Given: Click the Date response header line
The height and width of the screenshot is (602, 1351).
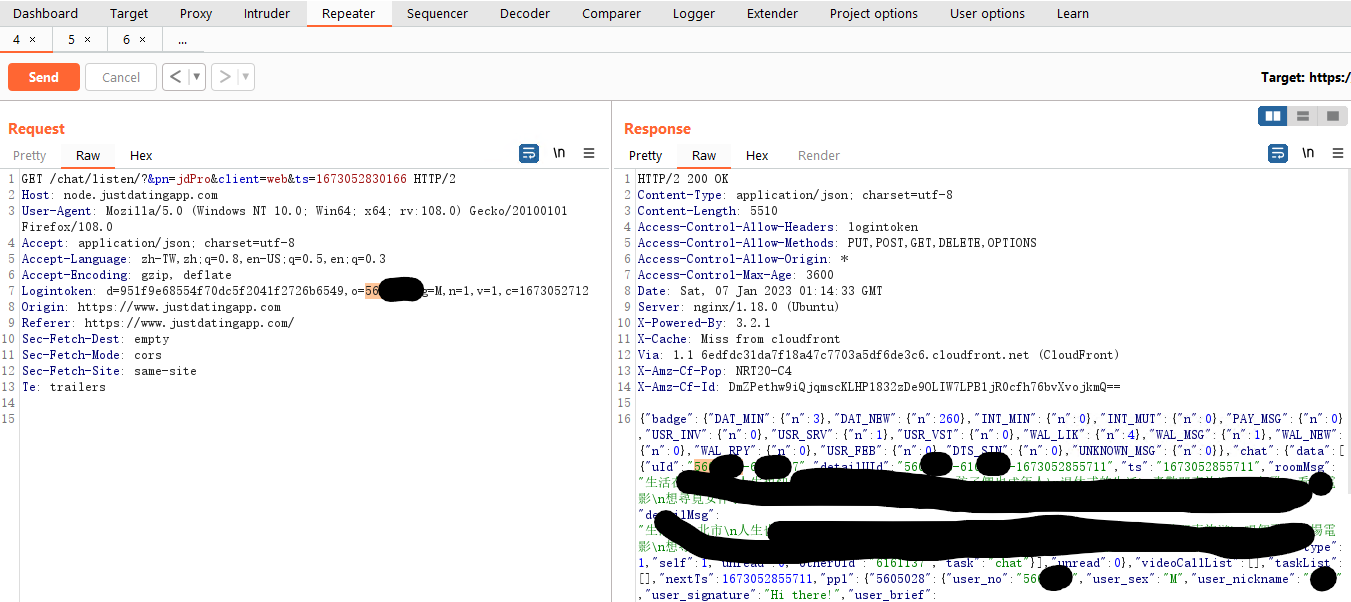Looking at the screenshot, I should pyautogui.click(x=760, y=291).
